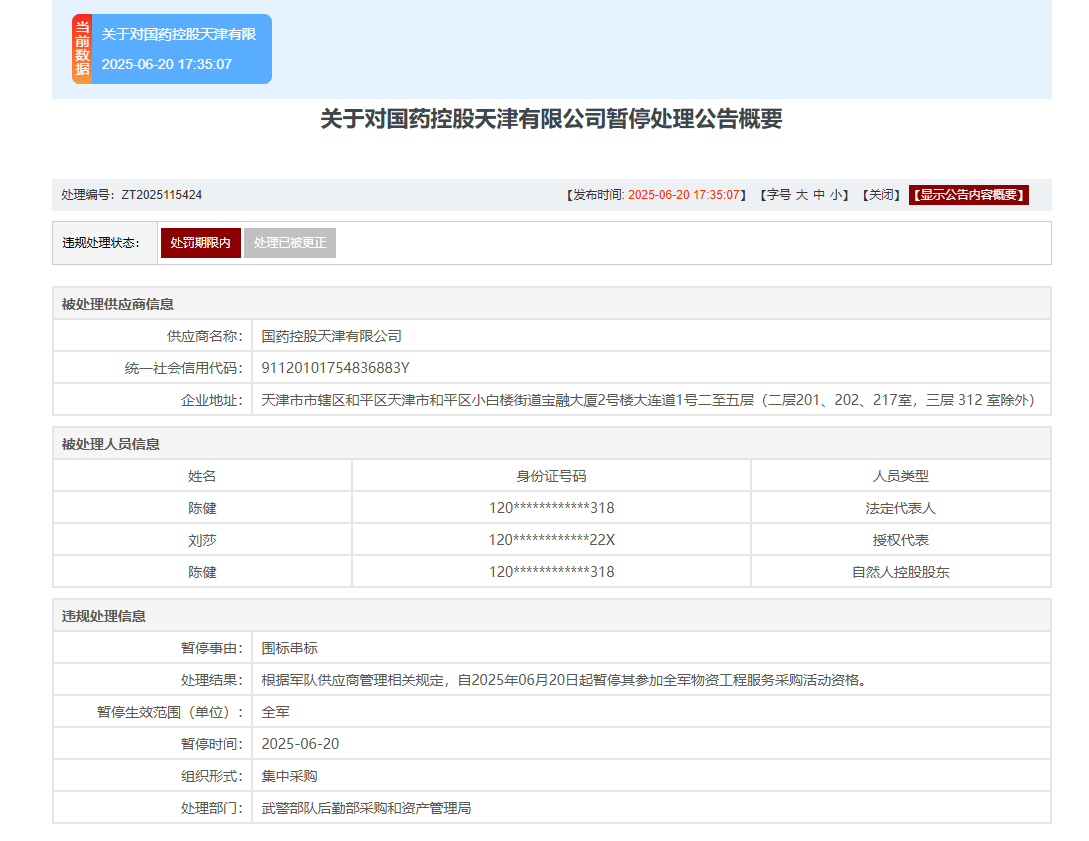
Task: Click name 陈健 in the 法定代表人 row
Action: [202, 508]
